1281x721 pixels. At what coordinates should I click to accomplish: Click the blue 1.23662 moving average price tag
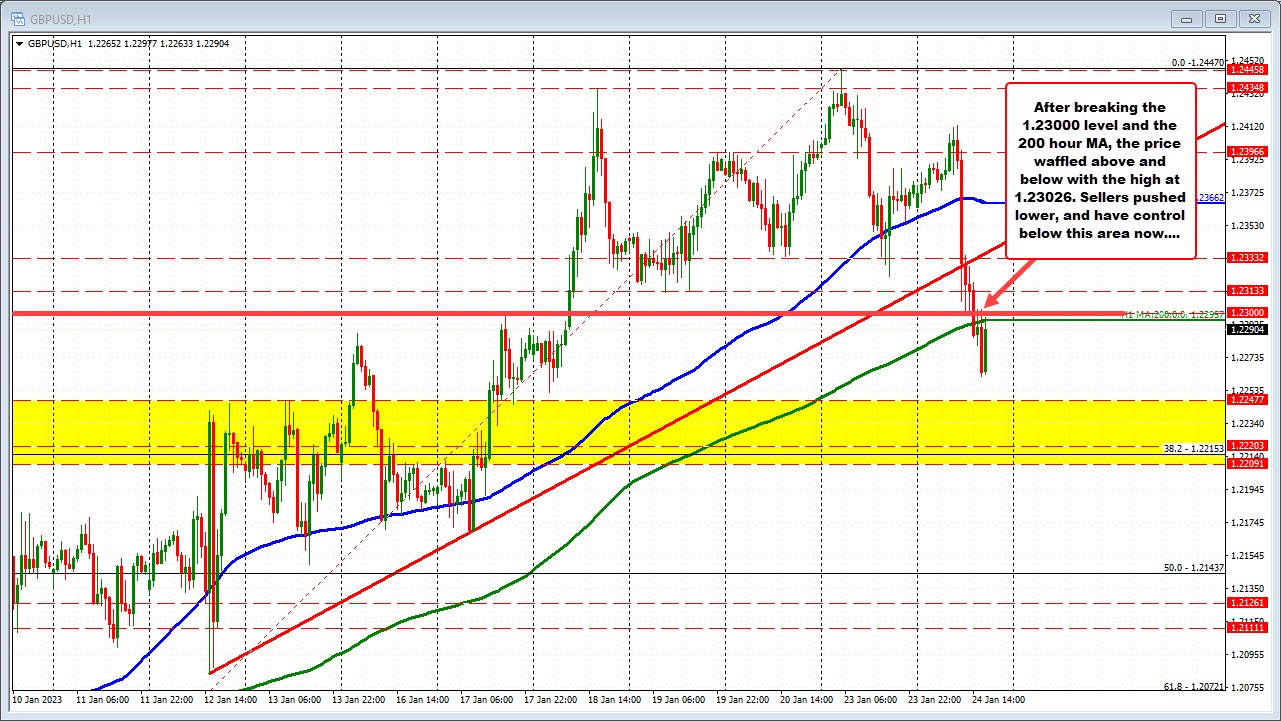tap(1210, 198)
